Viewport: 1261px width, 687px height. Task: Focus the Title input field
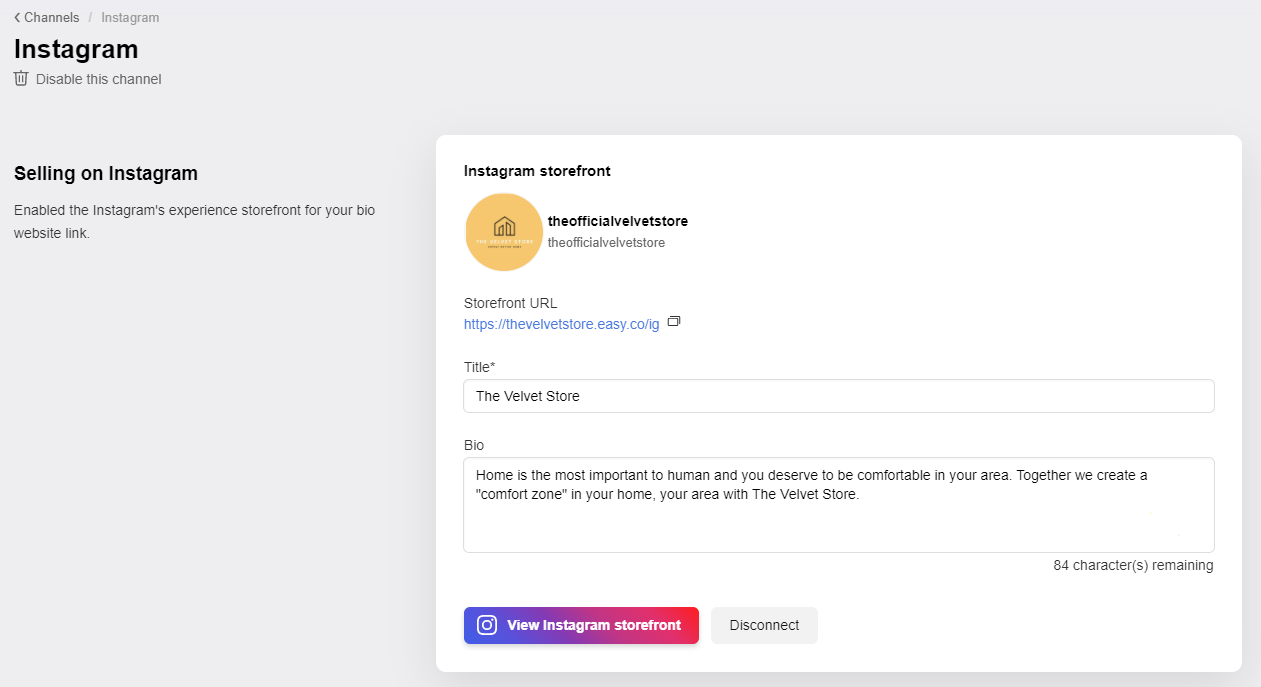coord(839,396)
